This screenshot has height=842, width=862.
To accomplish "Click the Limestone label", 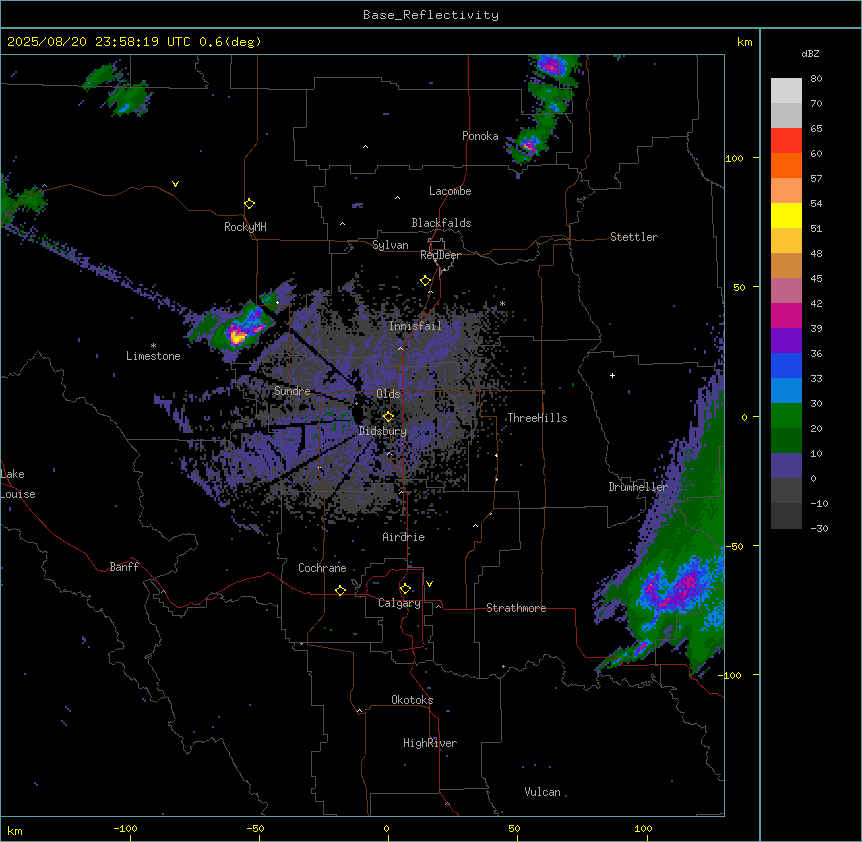I will pos(153,356).
